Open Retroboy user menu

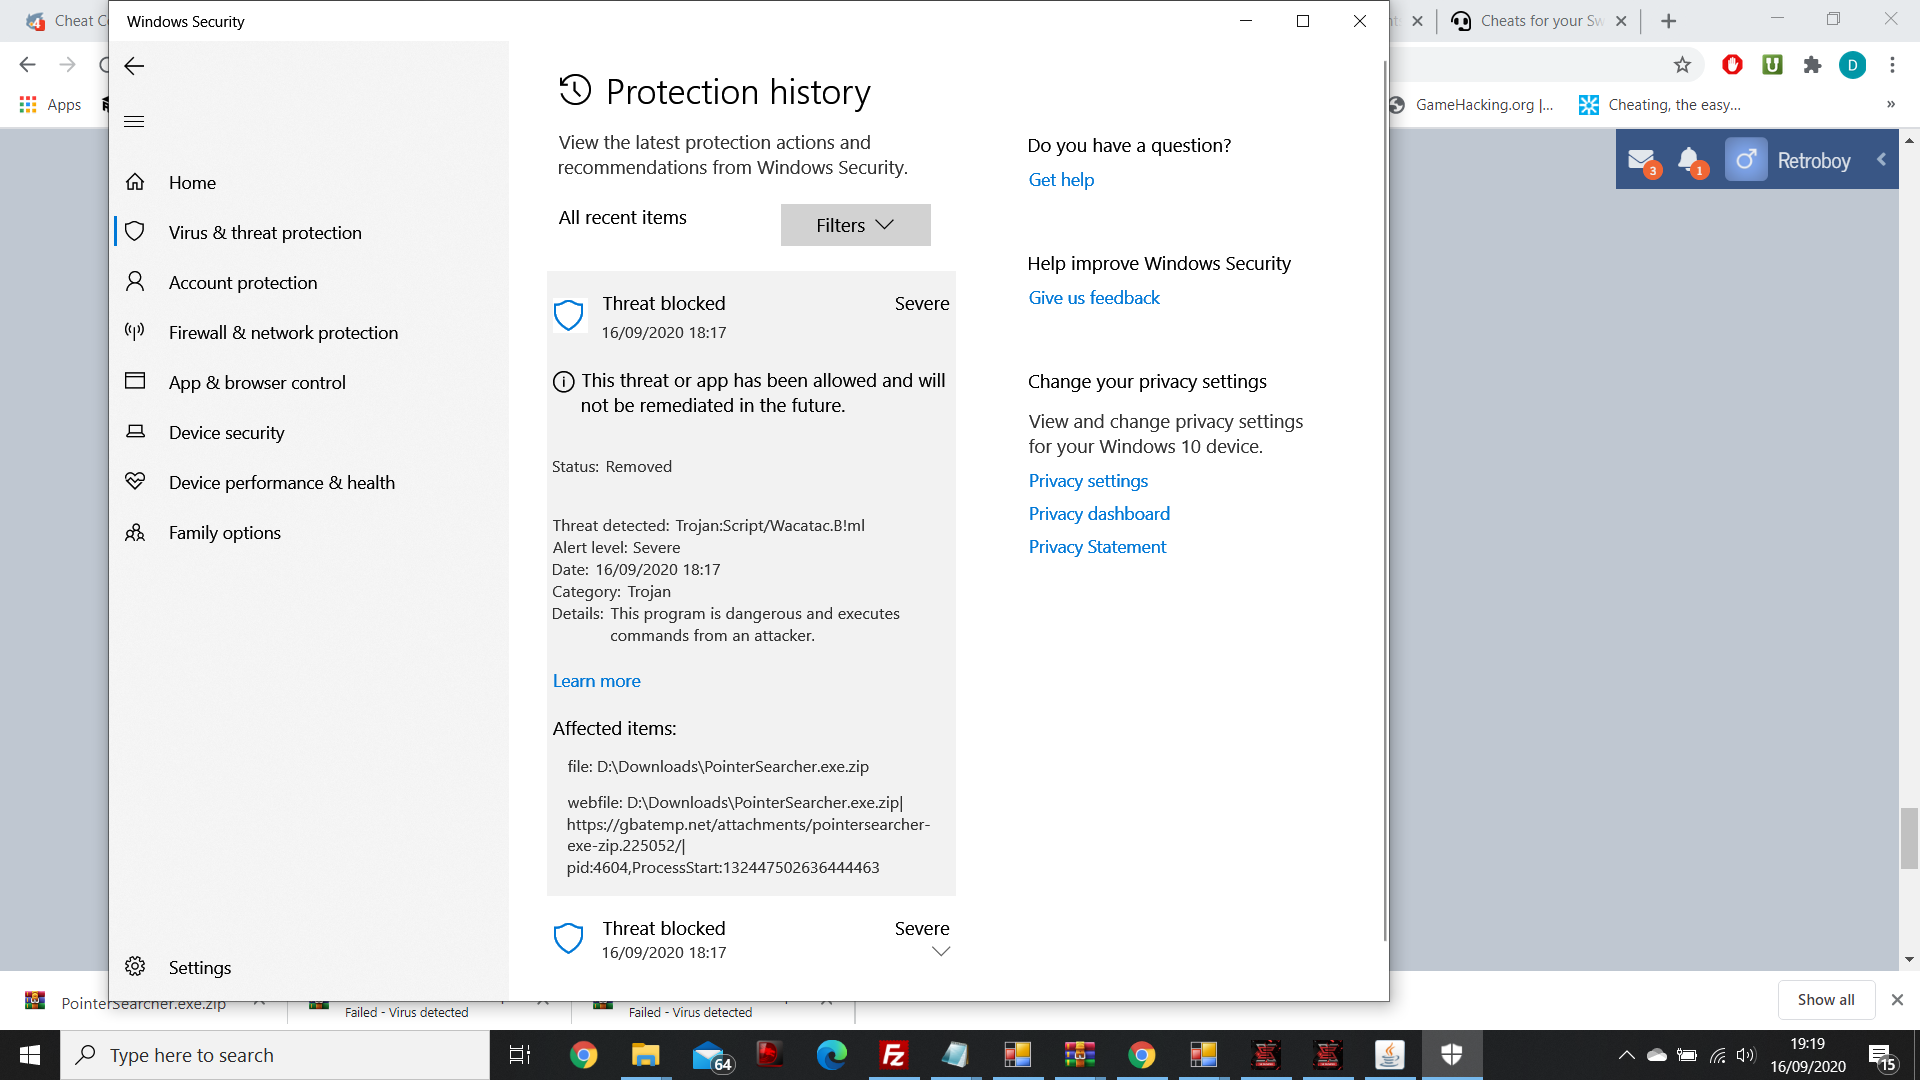click(1789, 160)
